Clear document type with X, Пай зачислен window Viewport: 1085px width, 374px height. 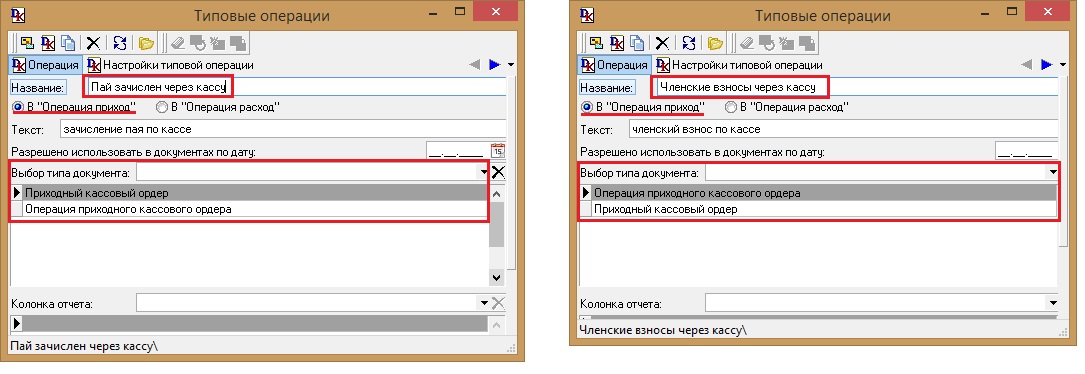(x=498, y=172)
